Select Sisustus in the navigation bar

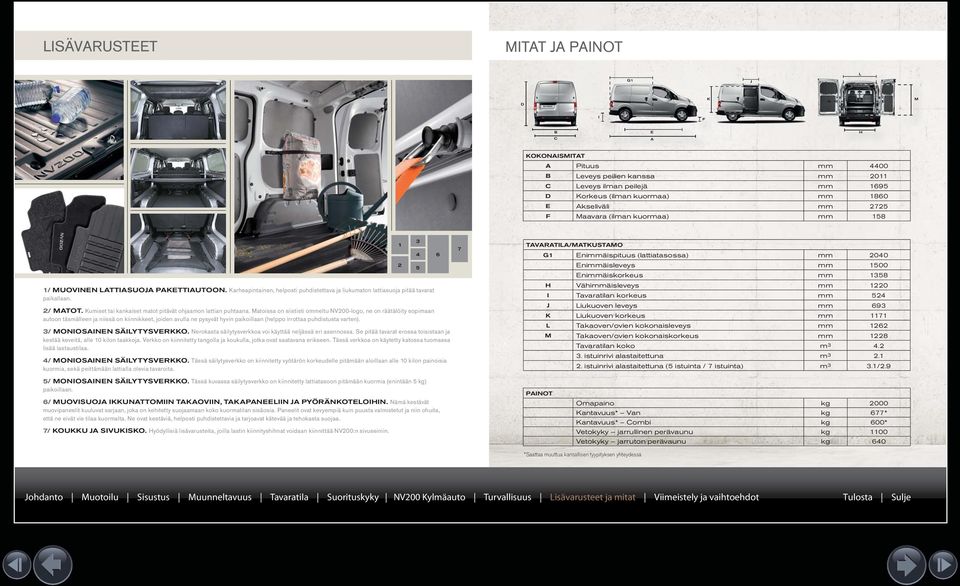153,497
